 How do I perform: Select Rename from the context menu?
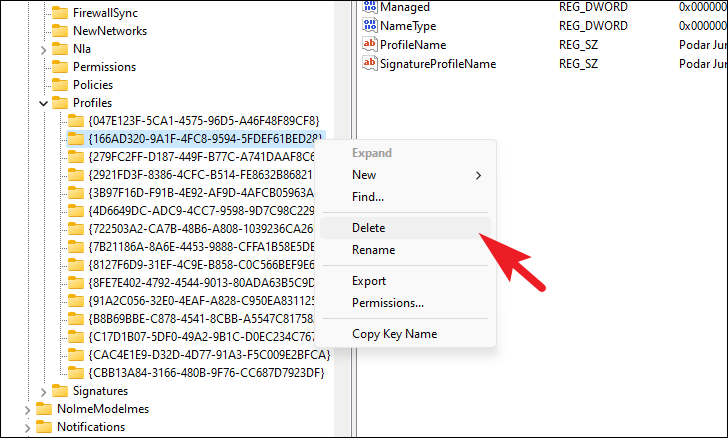373,250
